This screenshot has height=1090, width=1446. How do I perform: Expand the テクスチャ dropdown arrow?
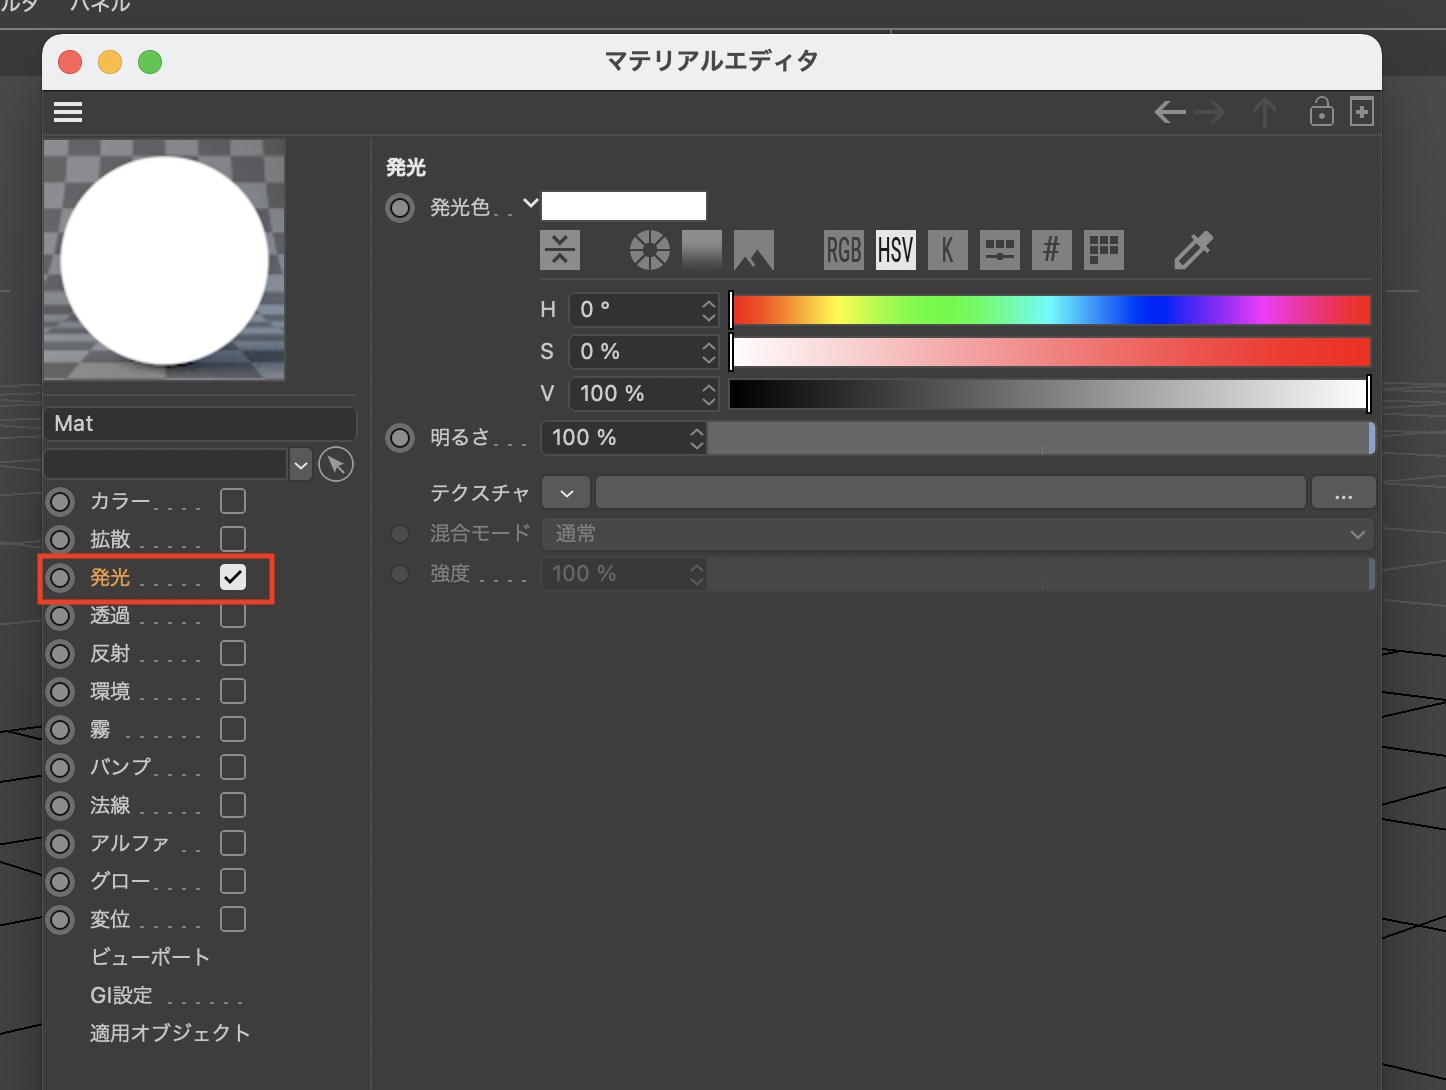[567, 493]
